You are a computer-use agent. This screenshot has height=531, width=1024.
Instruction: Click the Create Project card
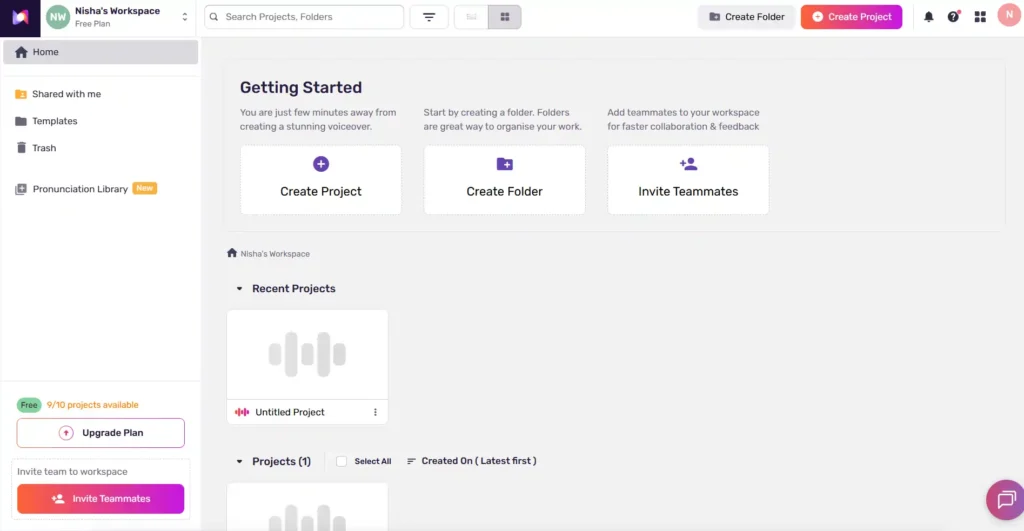coord(321,180)
